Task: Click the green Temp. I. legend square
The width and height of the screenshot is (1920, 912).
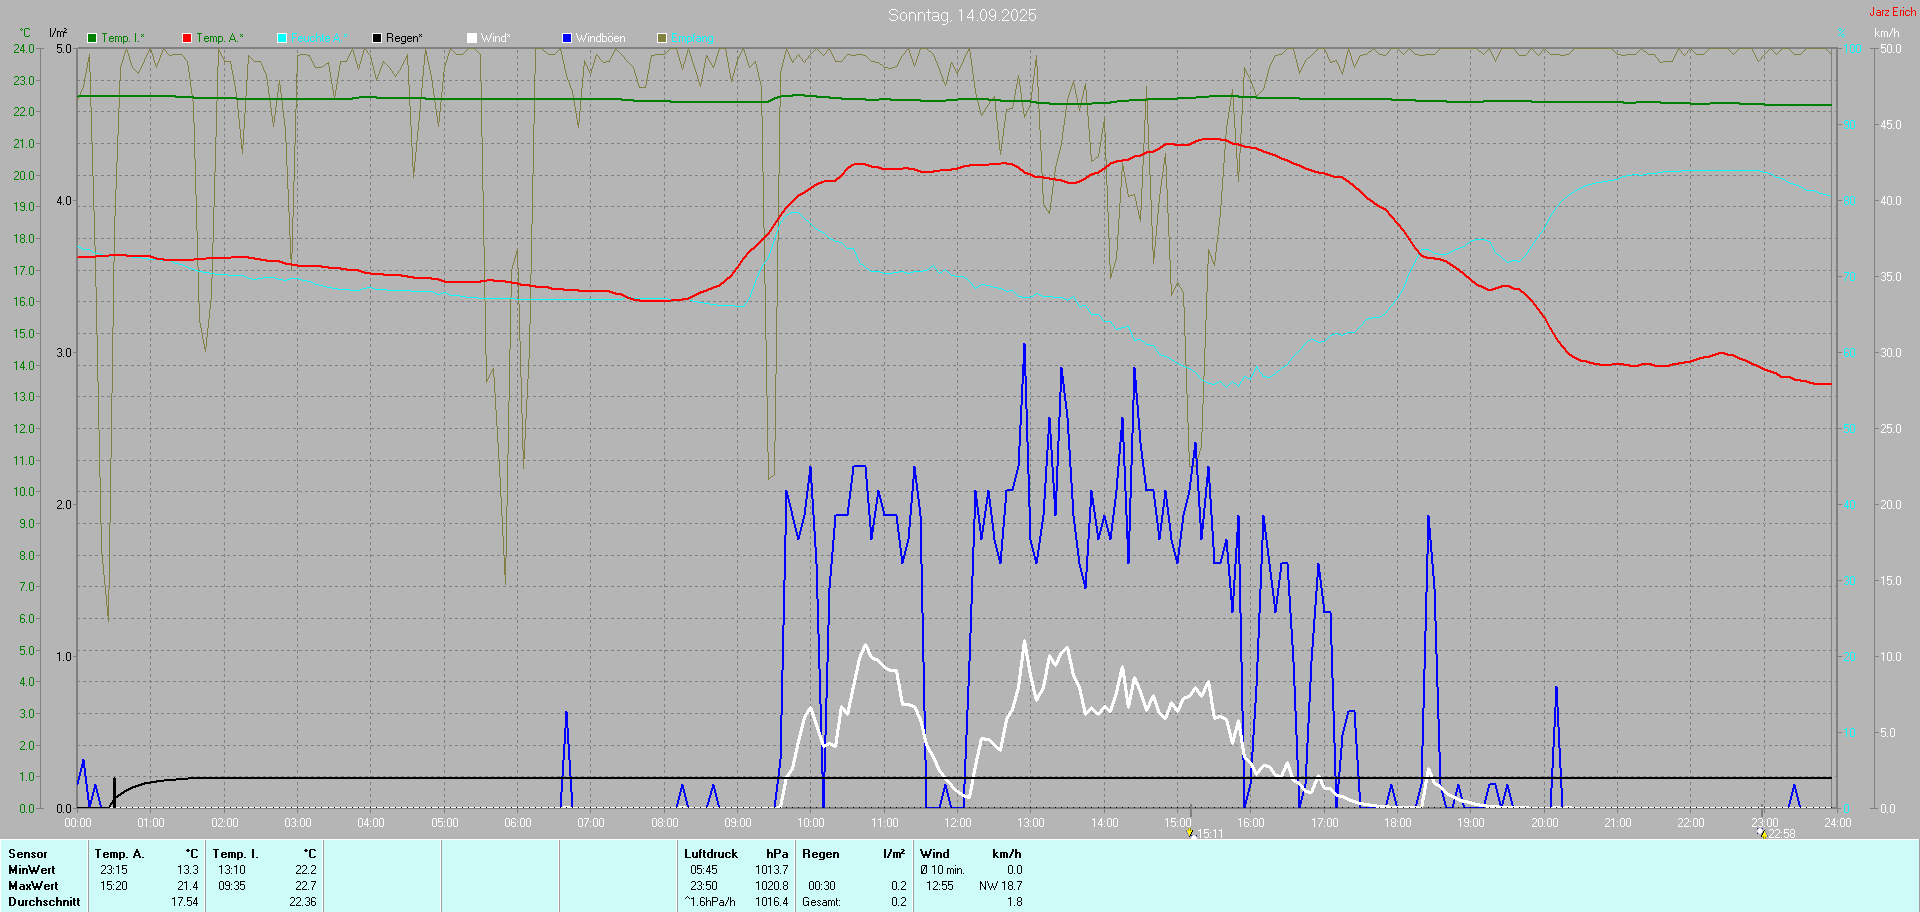Action: (x=92, y=38)
